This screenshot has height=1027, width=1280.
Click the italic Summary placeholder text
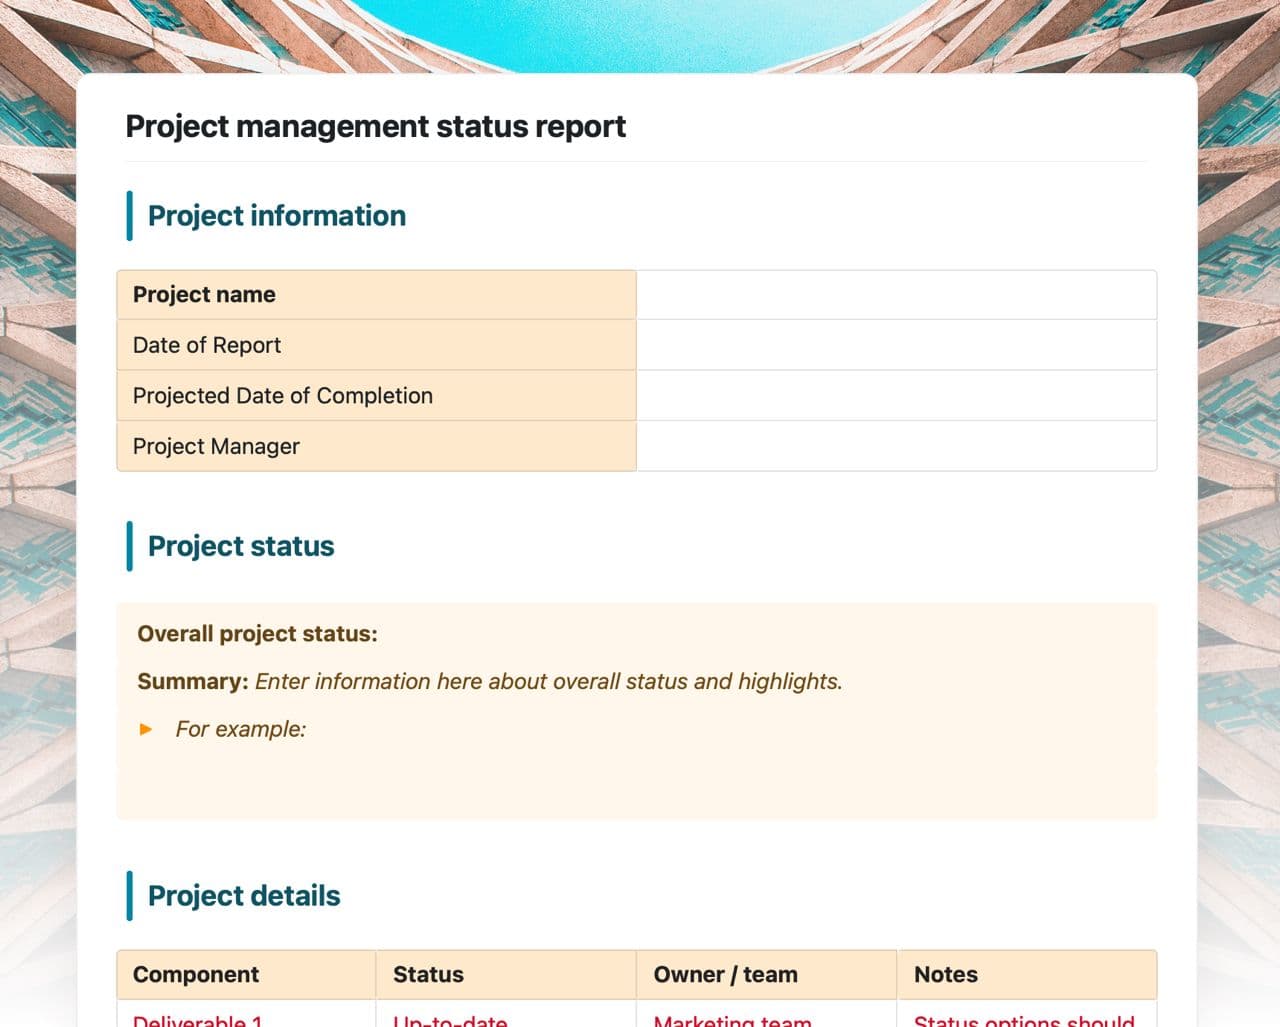pyautogui.click(x=548, y=682)
